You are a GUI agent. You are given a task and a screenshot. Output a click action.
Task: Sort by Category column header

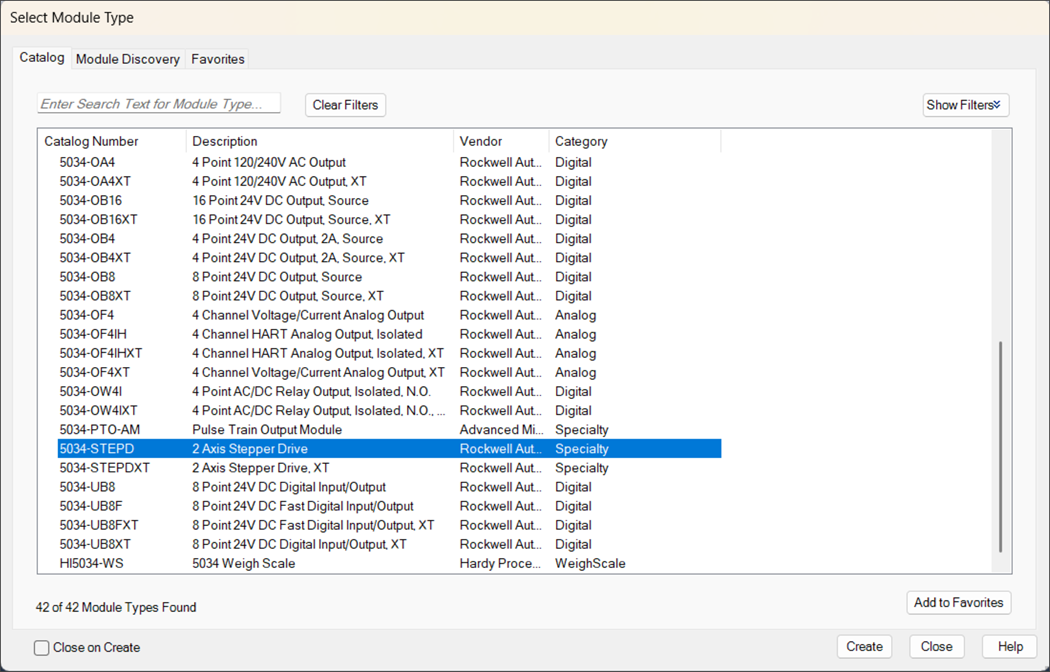point(635,141)
